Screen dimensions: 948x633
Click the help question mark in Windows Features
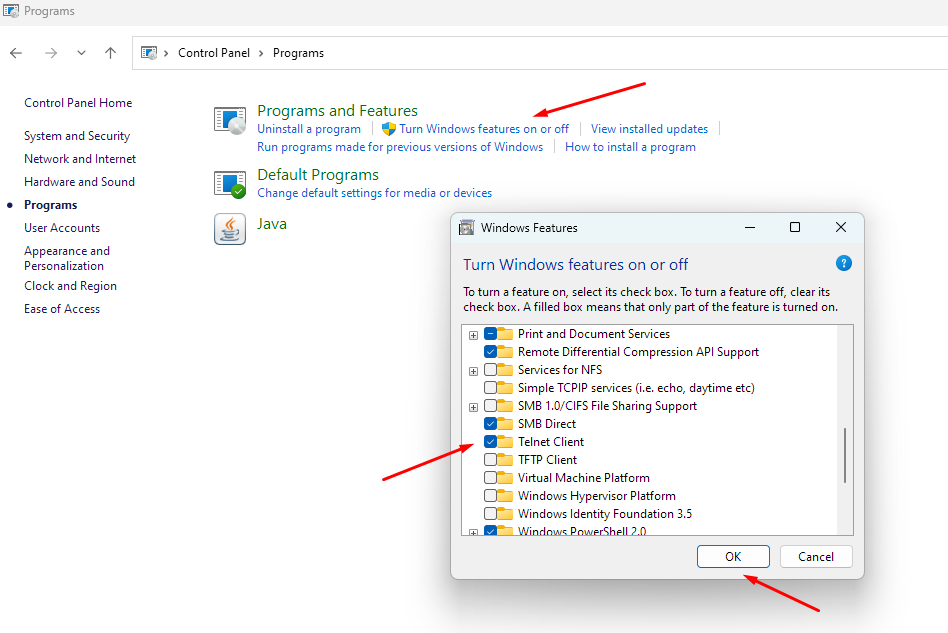coord(843,263)
